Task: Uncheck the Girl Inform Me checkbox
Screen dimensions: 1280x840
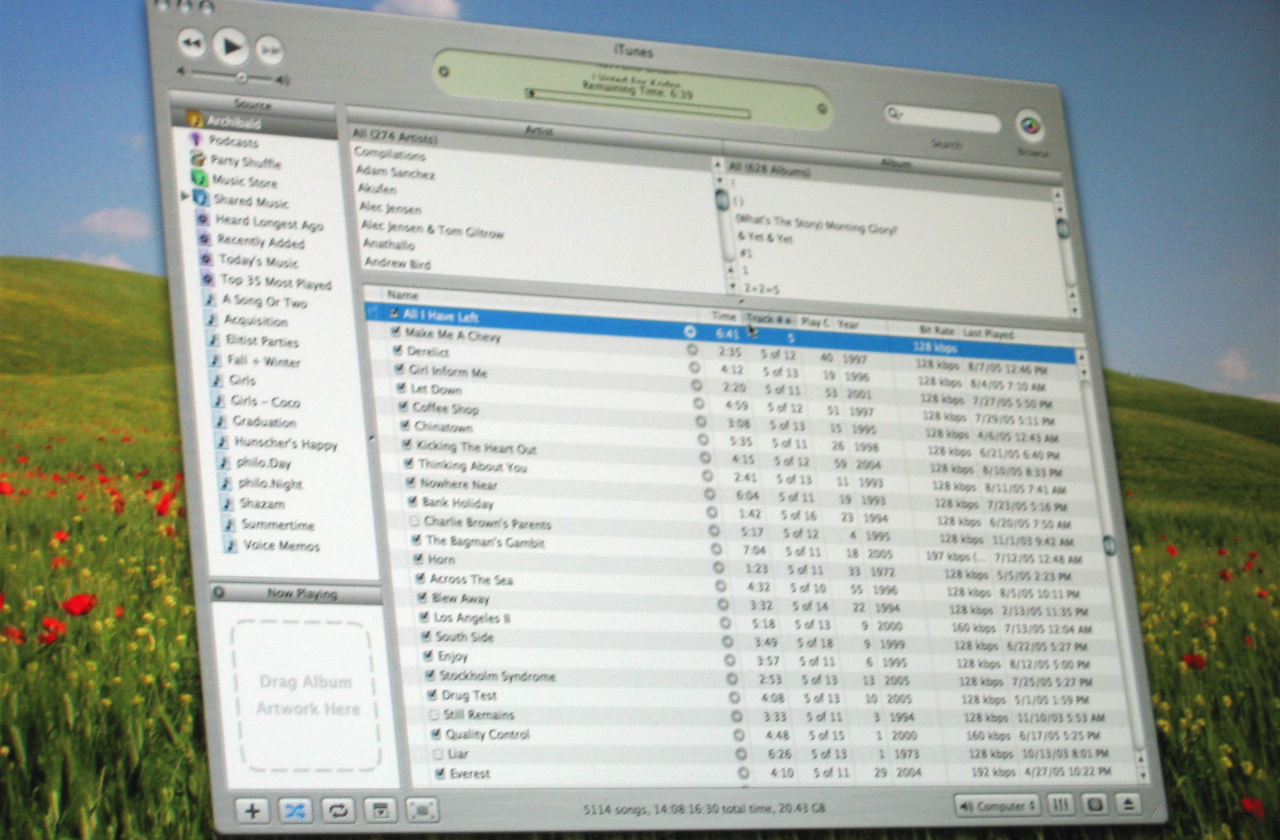Action: (x=400, y=369)
